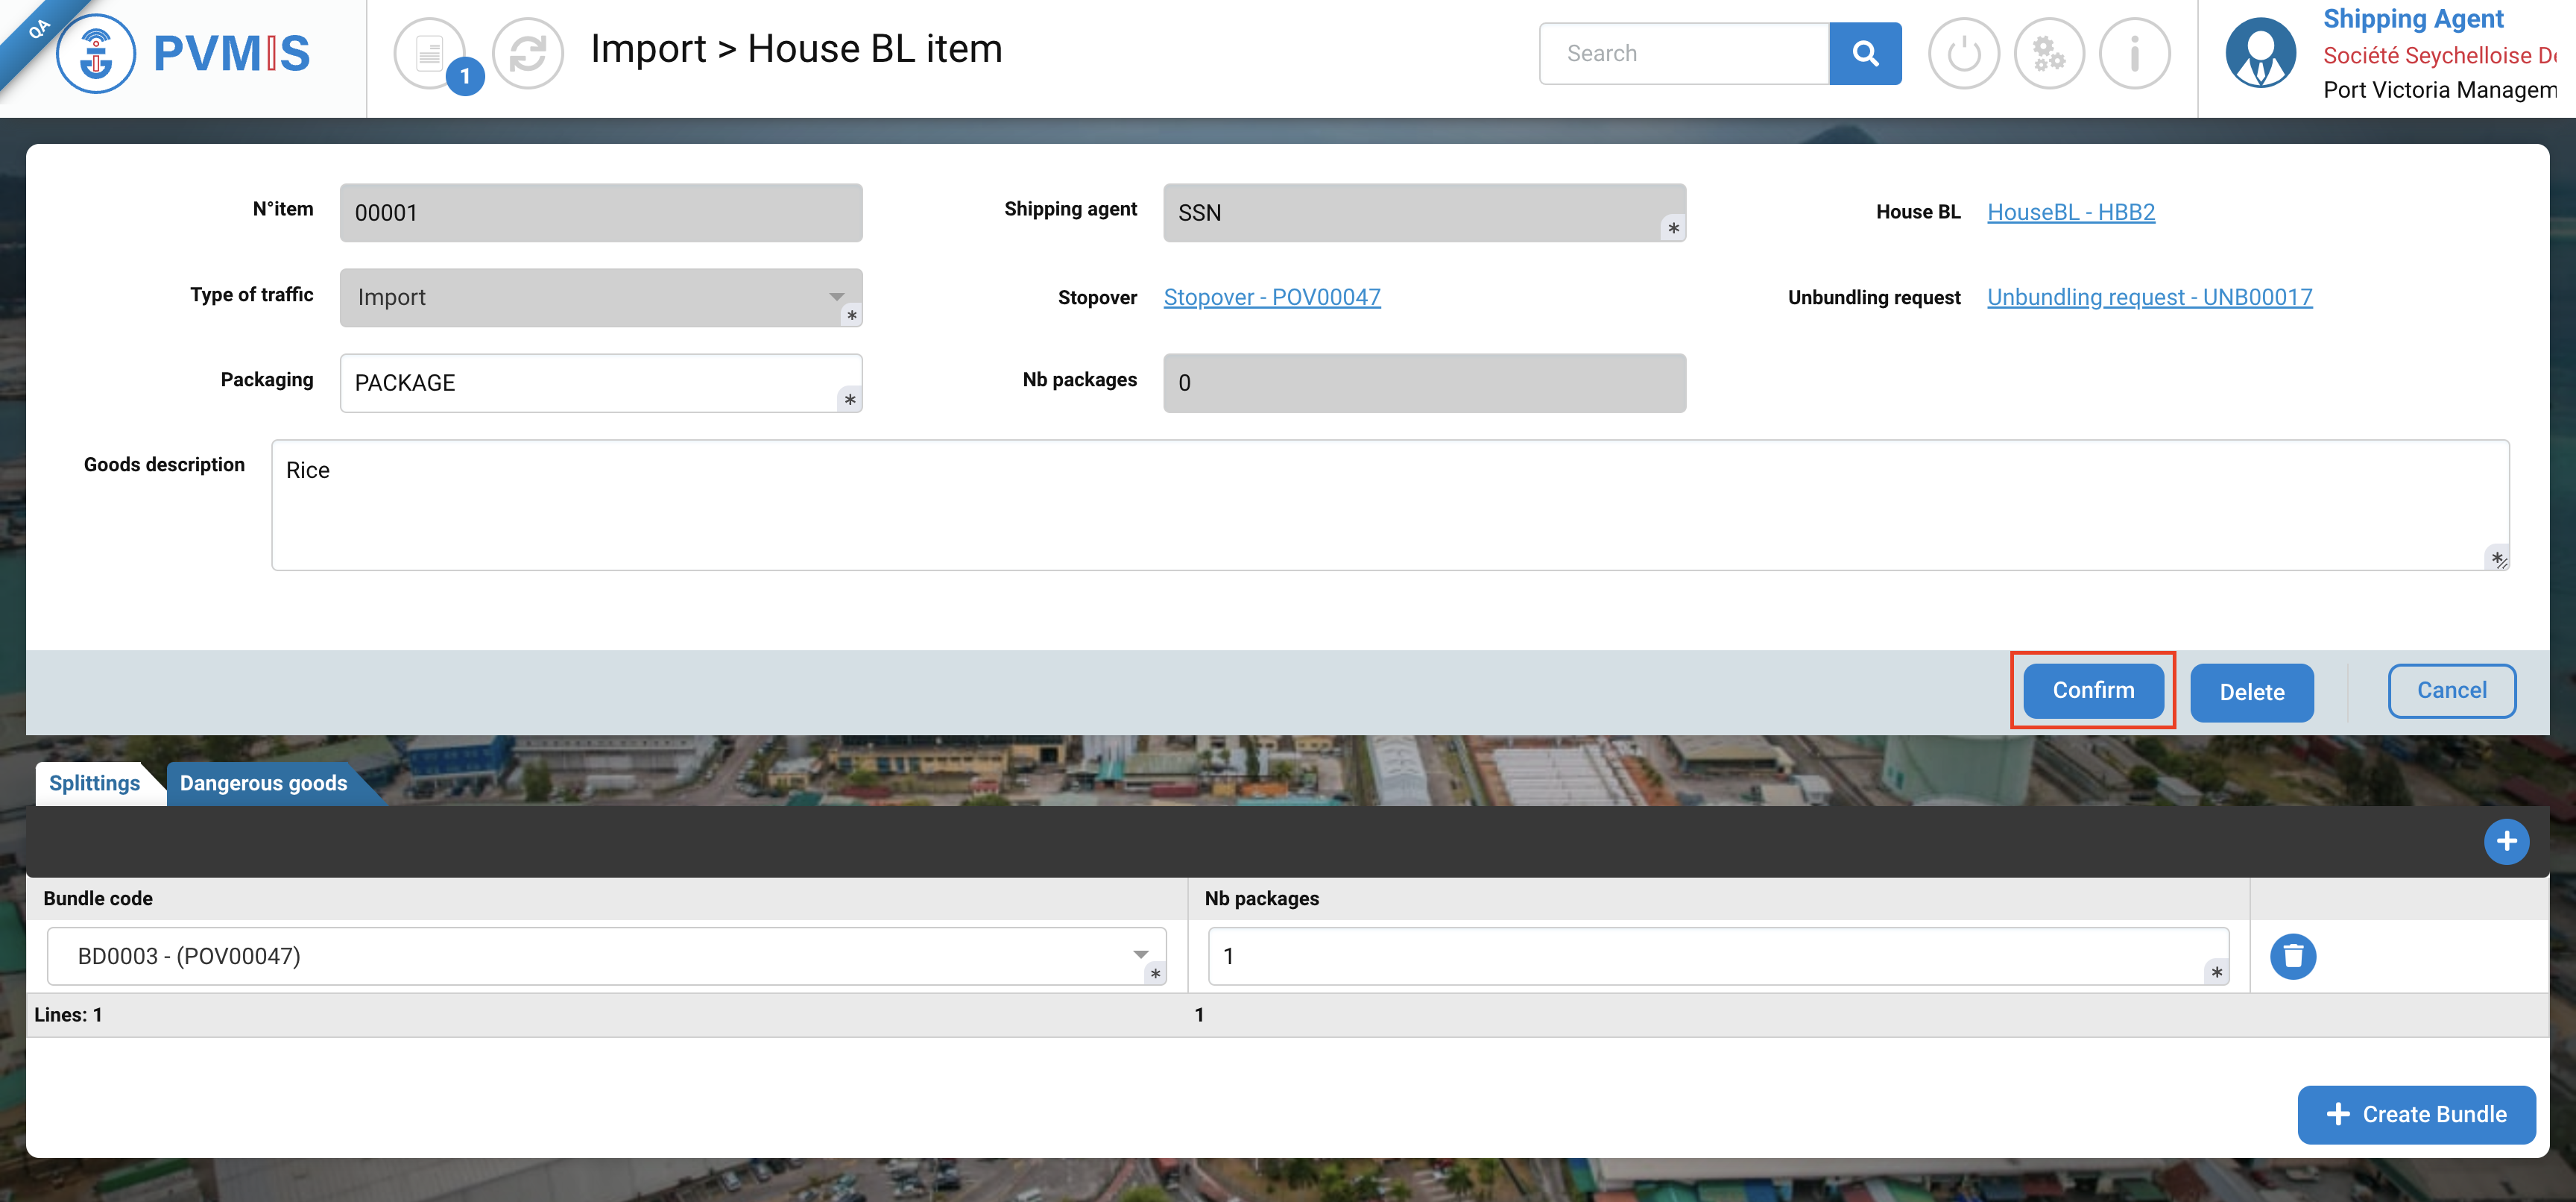
Task: Add a splitting line with plus icon
Action: click(2506, 841)
